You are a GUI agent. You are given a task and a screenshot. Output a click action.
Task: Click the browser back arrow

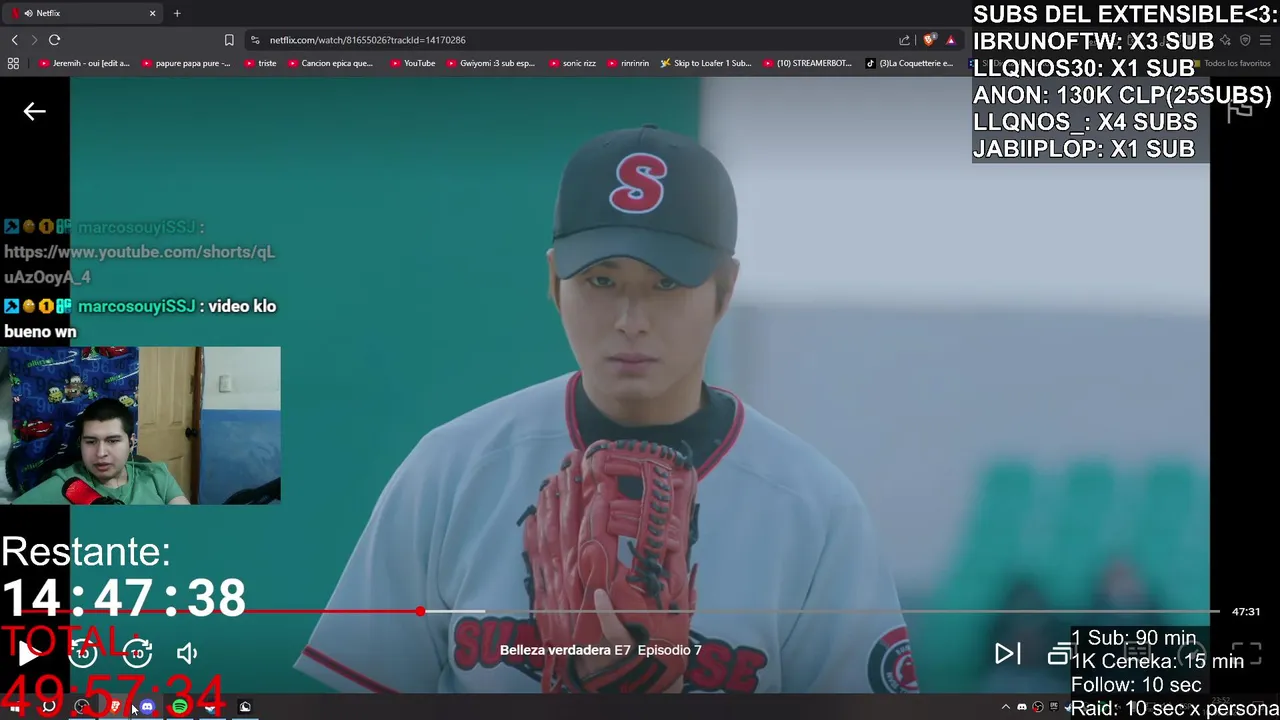[14, 40]
